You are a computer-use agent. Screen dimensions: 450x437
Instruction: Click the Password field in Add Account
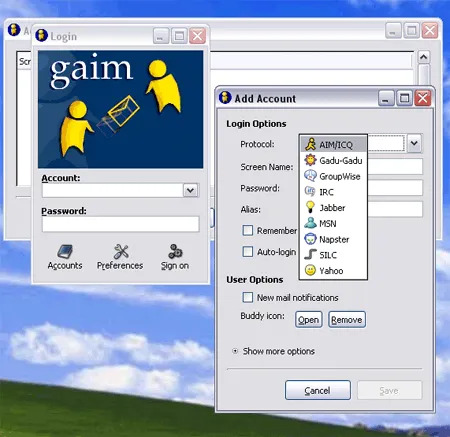click(x=395, y=188)
